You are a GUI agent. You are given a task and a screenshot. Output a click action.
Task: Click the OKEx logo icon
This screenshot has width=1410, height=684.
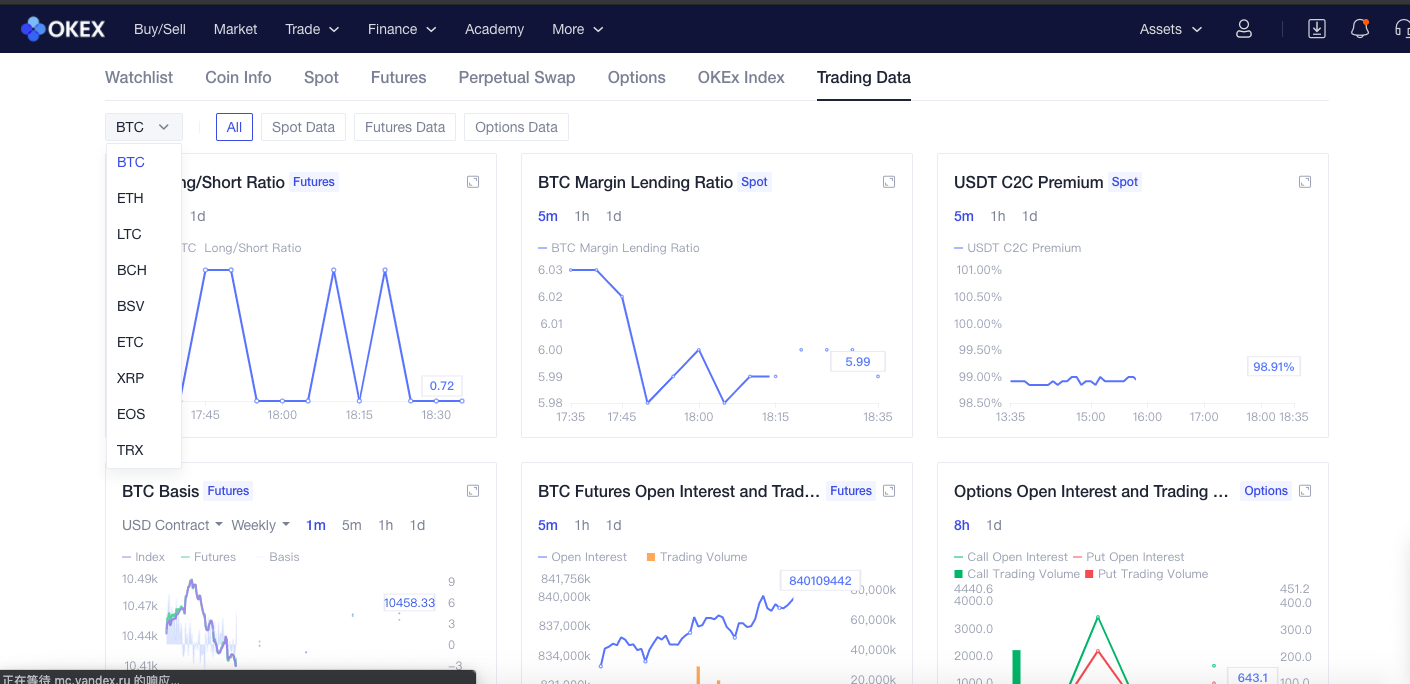click(x=33, y=29)
